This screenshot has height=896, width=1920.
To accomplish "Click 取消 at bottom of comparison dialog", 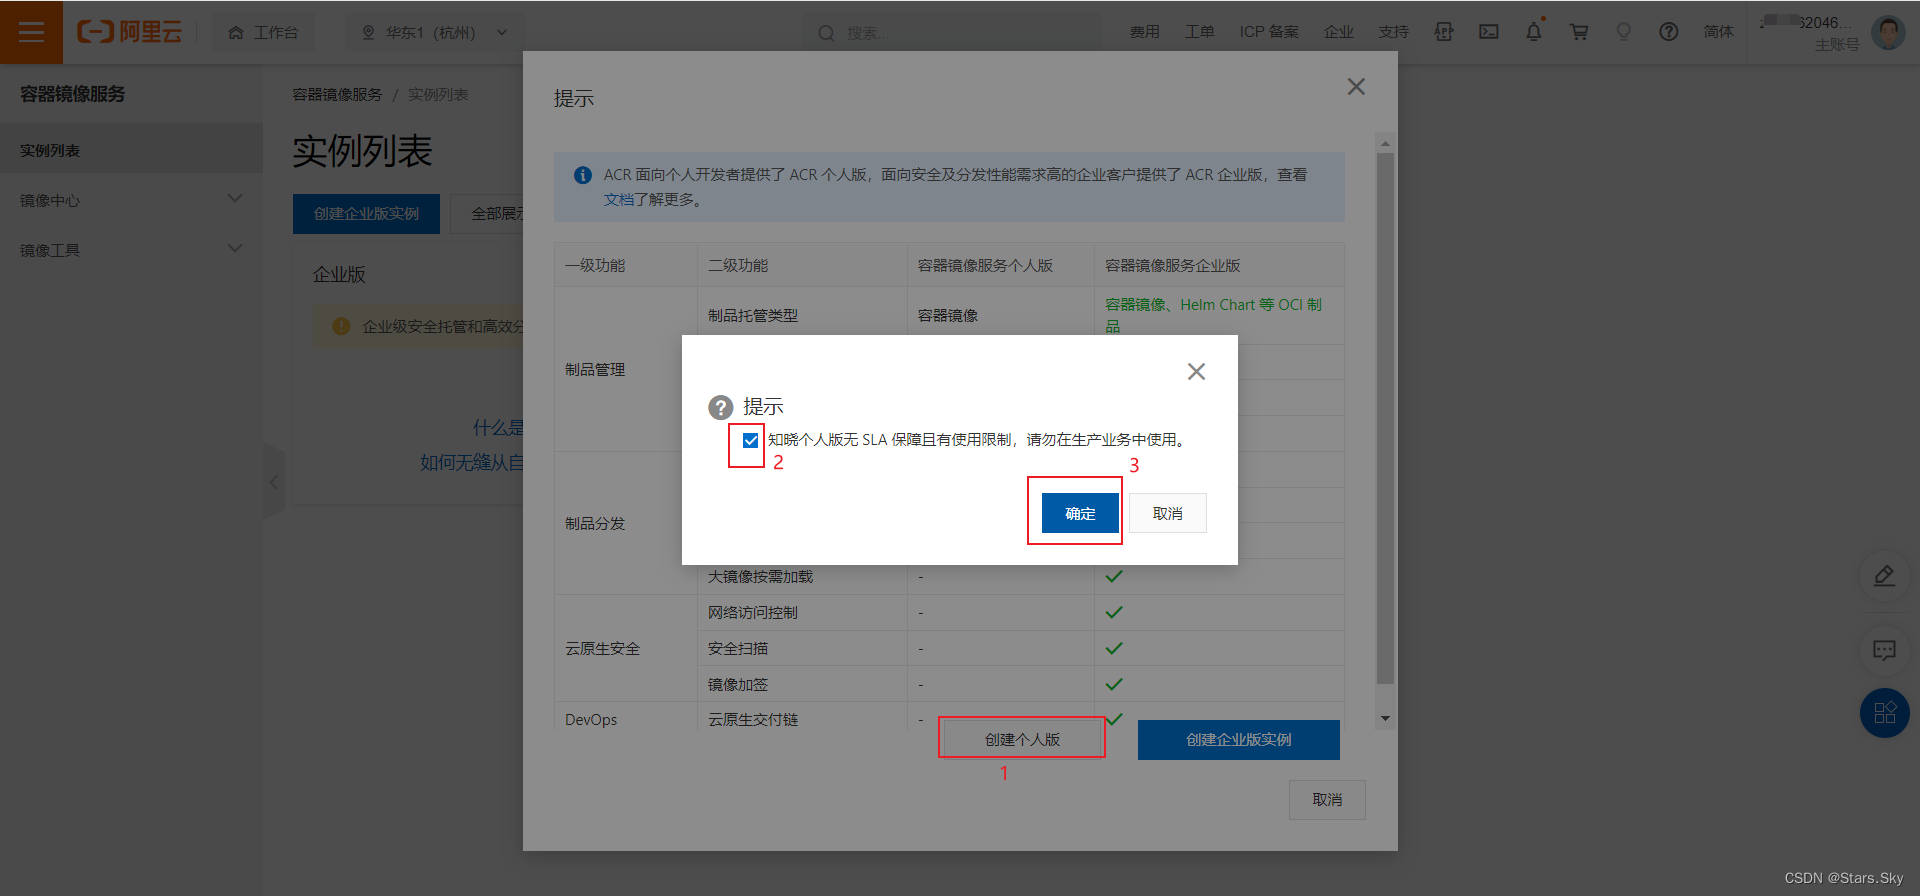I will click(x=1327, y=800).
